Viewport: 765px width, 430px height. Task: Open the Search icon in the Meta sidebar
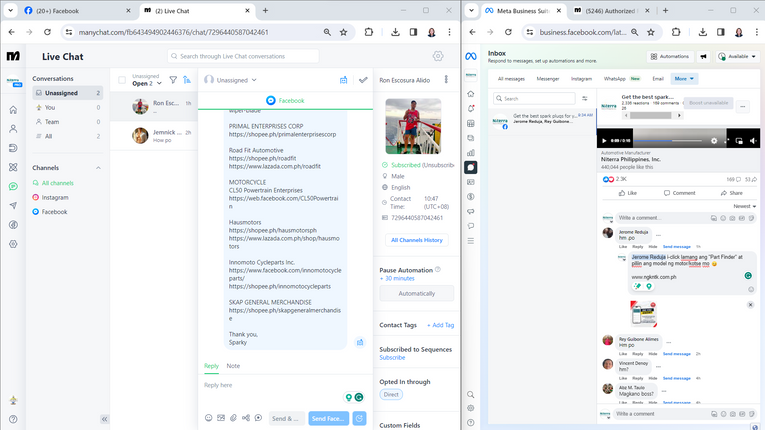(x=470, y=394)
